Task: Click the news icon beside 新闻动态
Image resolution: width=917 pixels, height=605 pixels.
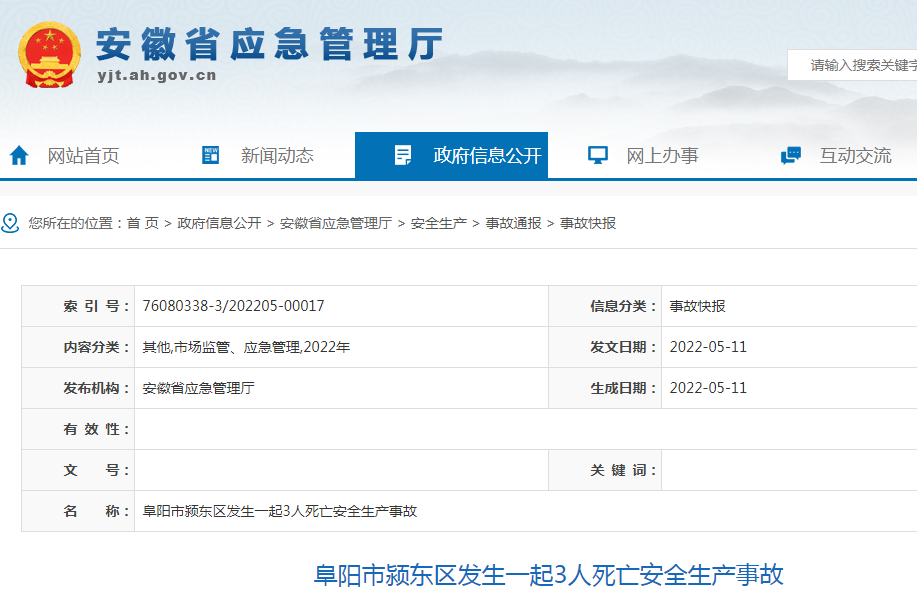Action: click(x=211, y=155)
